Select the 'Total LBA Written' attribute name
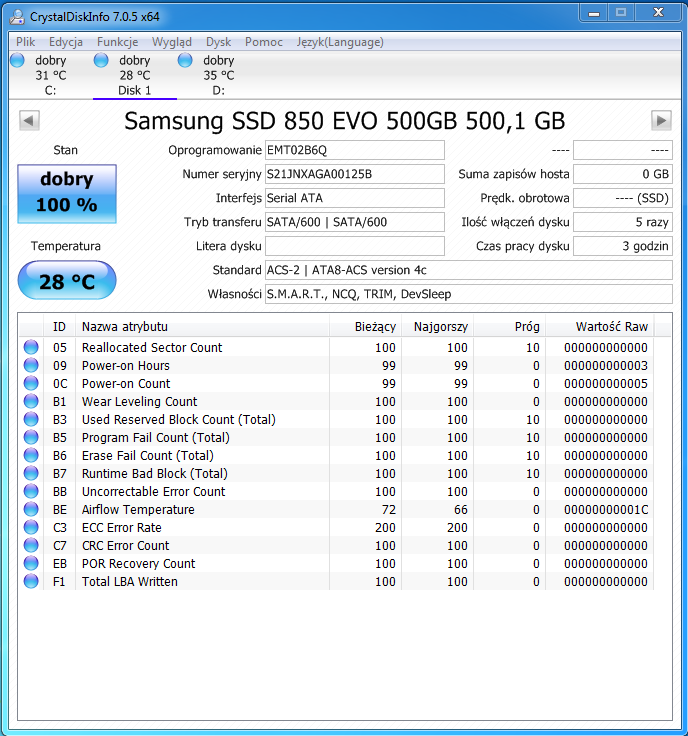 (x=130, y=582)
